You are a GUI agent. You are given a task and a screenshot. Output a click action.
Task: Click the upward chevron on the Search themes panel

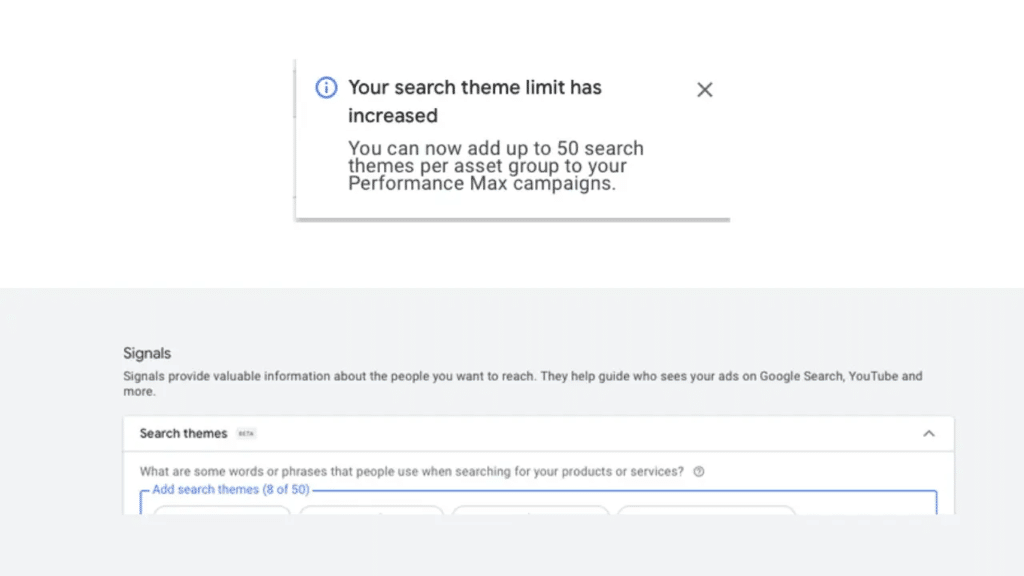(x=928, y=433)
